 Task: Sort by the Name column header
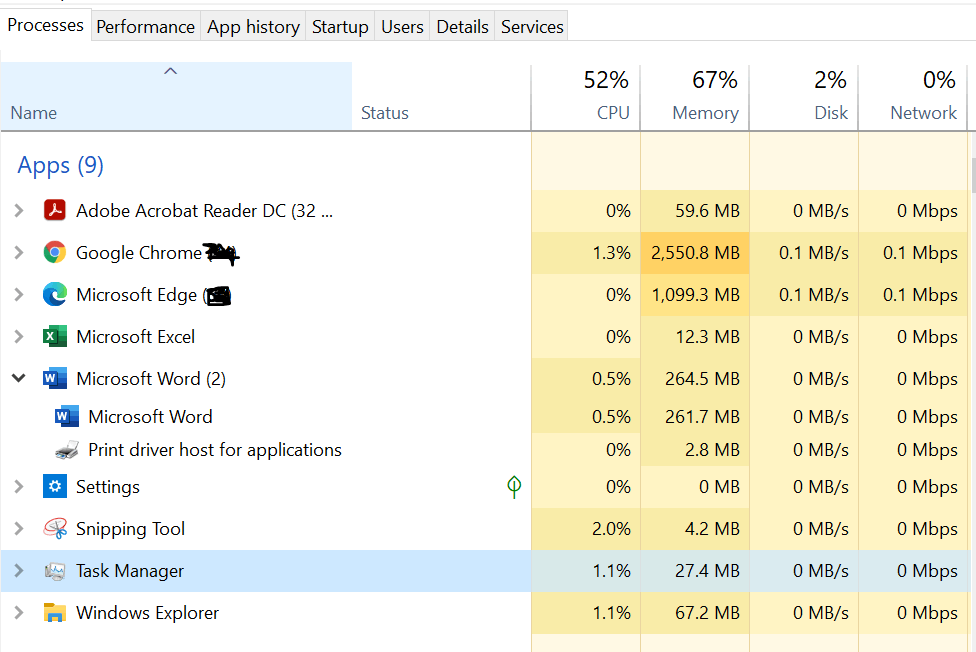[177, 96]
